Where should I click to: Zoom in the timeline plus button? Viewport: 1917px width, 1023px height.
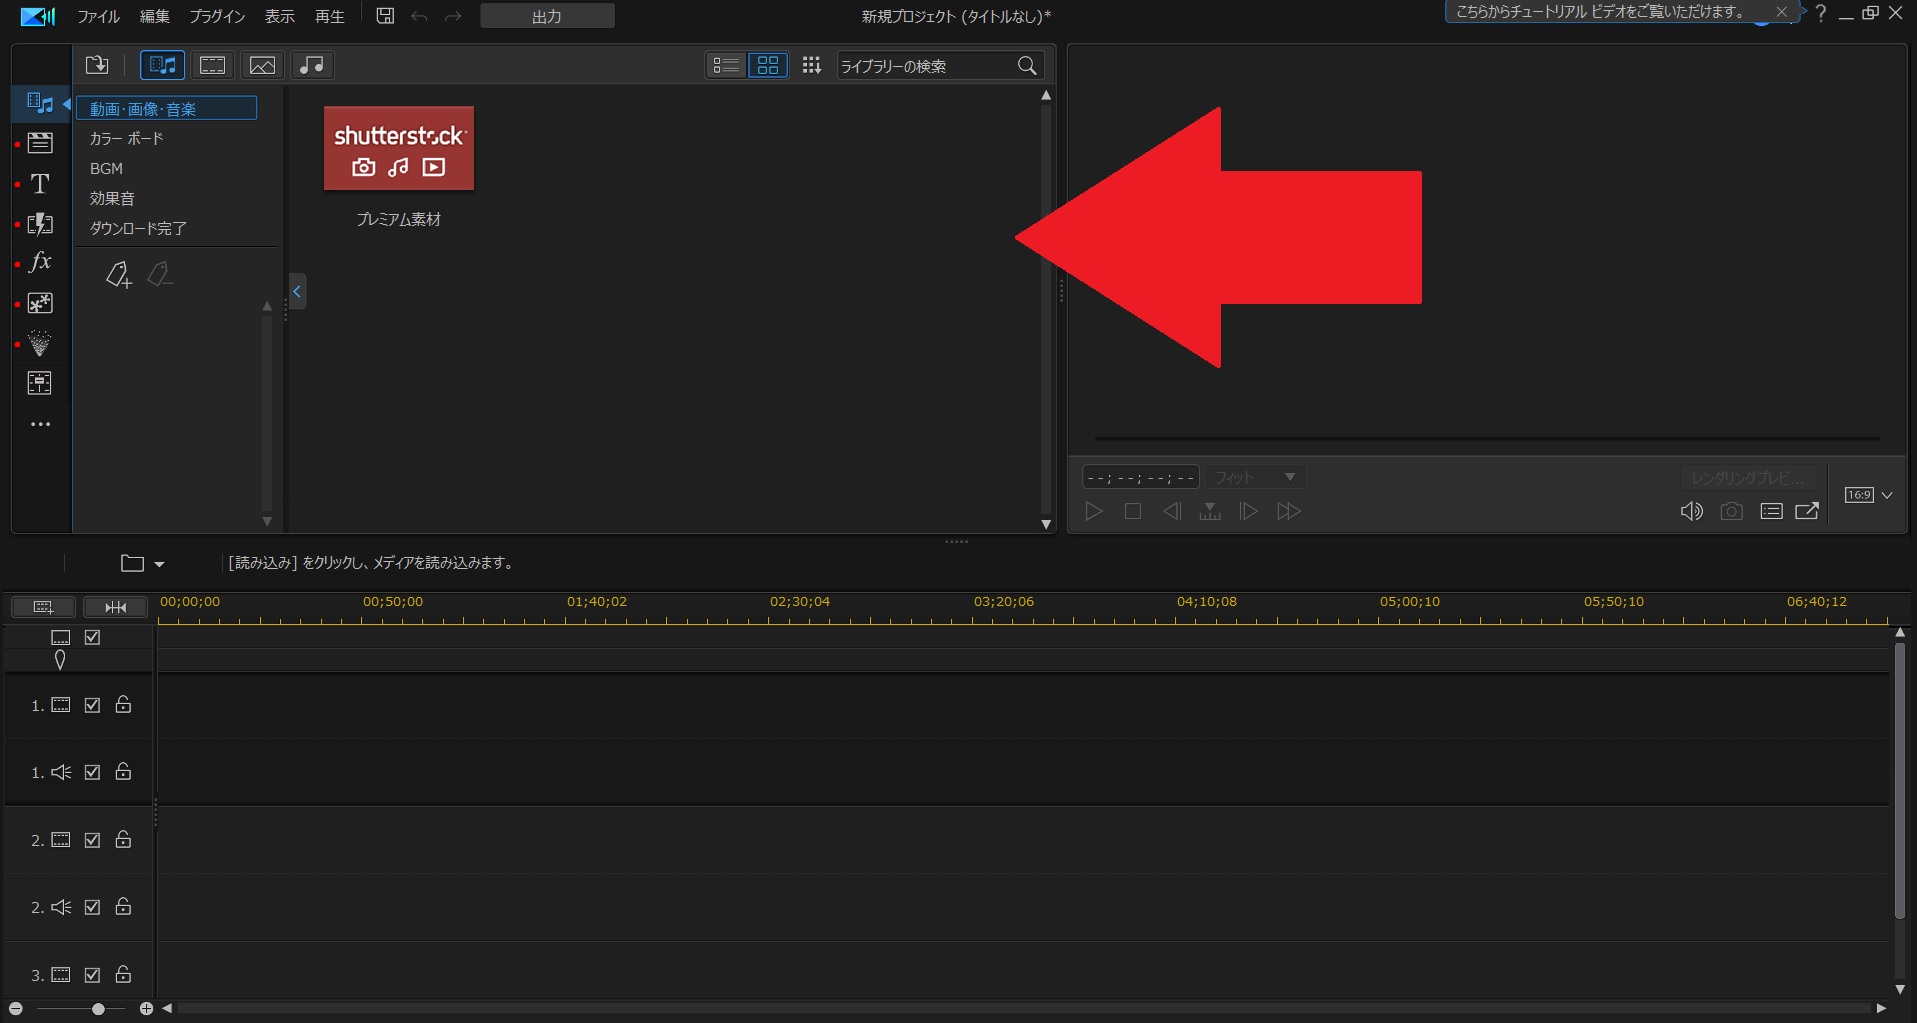pos(146,1009)
